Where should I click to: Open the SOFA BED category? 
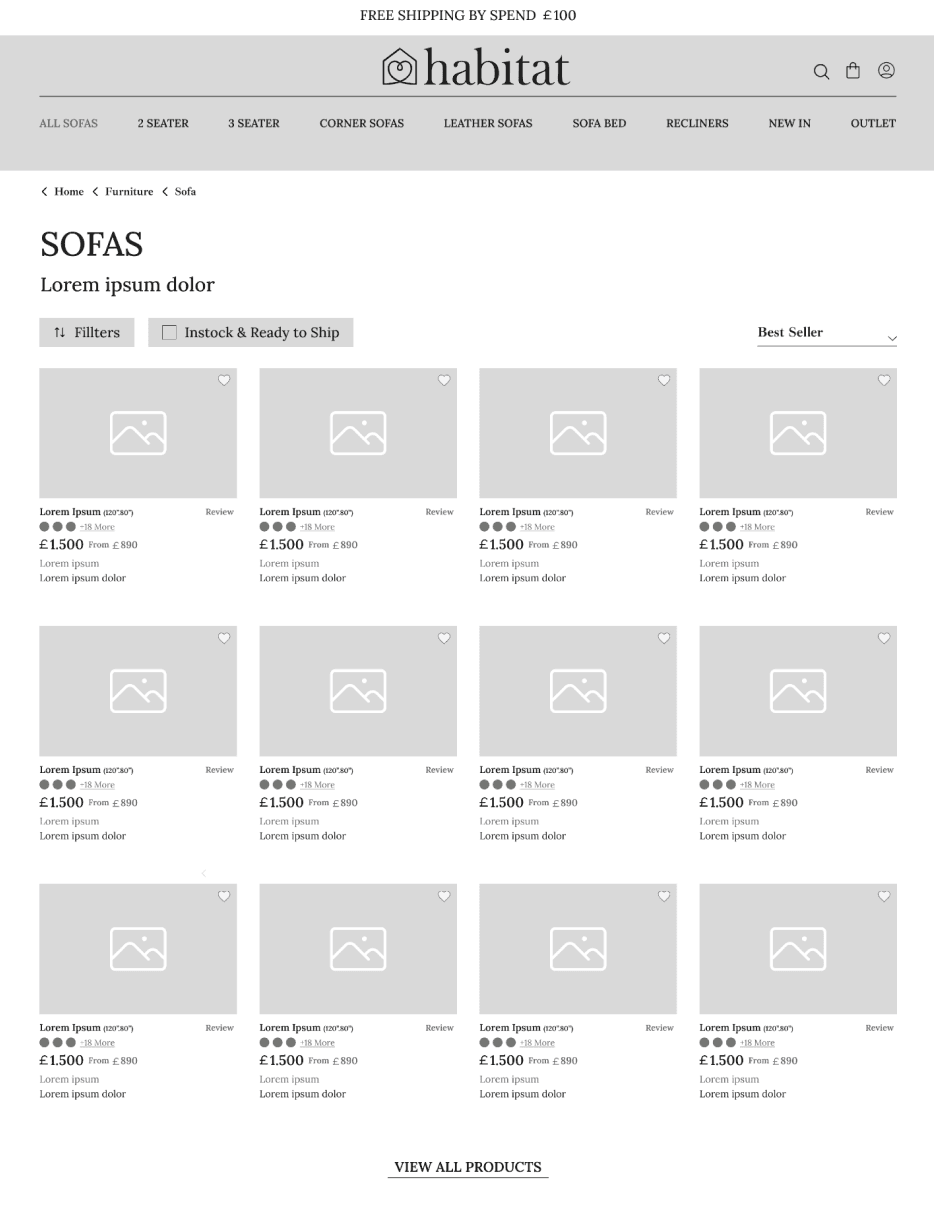click(x=599, y=123)
